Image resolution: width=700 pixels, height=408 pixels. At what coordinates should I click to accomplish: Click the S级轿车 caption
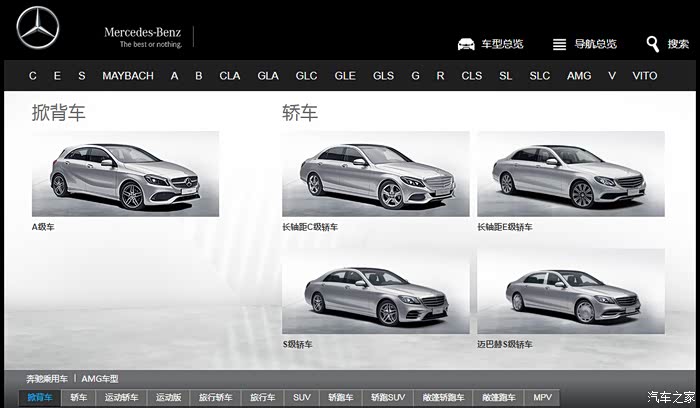[x=297, y=344]
